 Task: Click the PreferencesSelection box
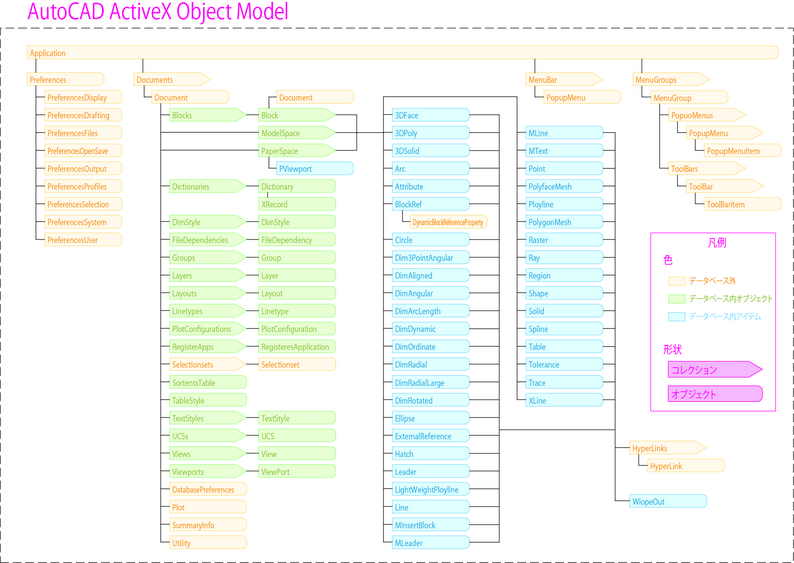click(84, 204)
